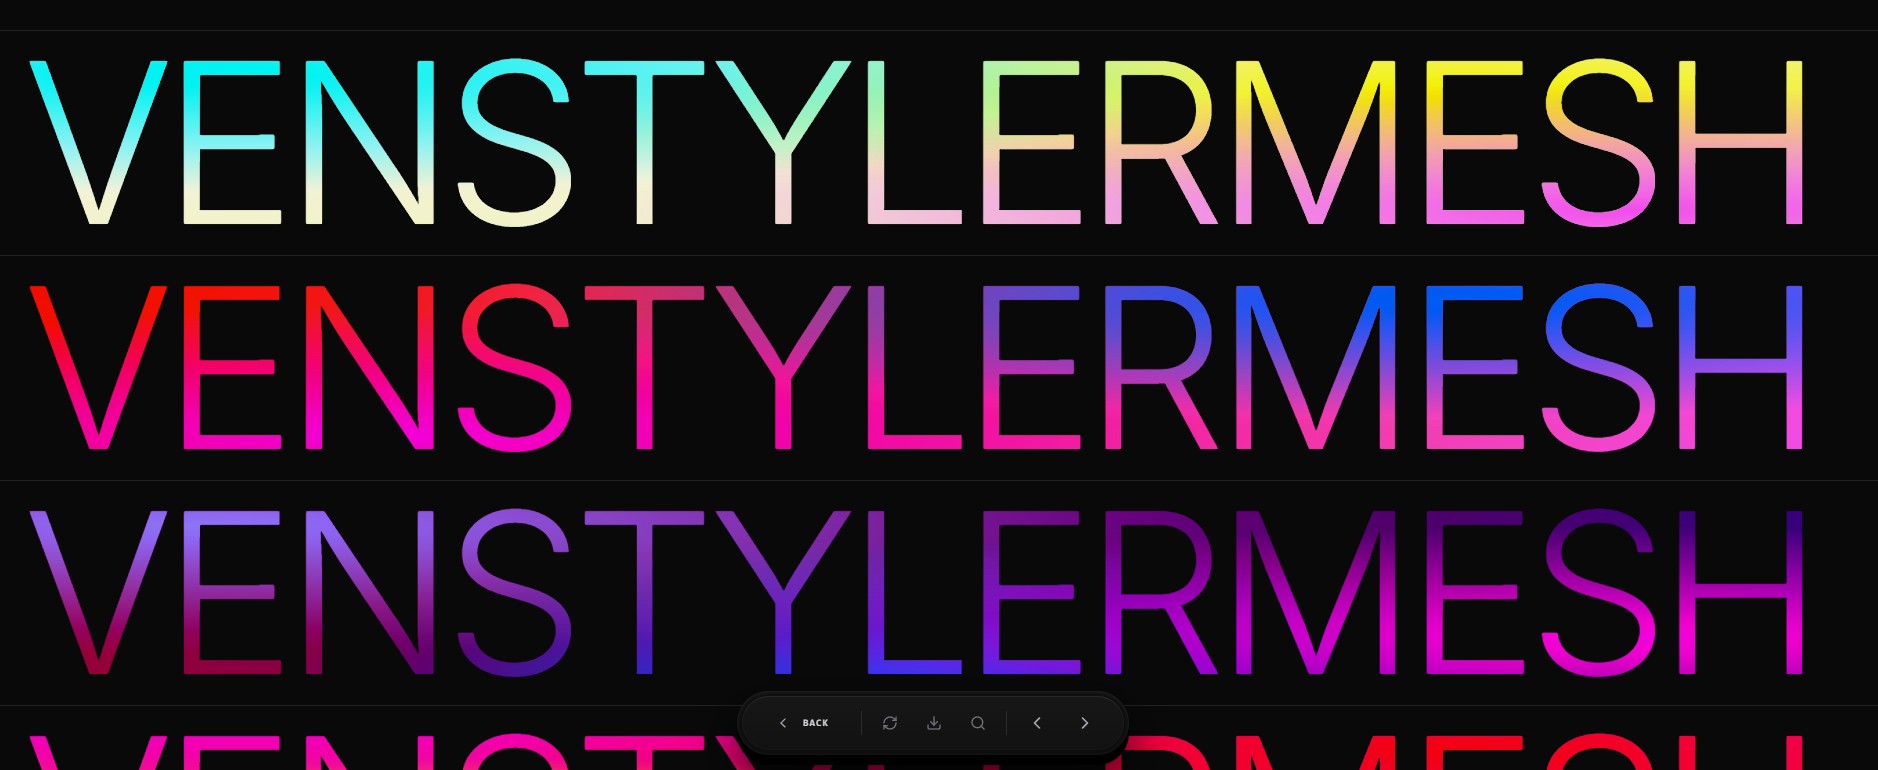Select the cyan-yellow-pink gradient VENSTYLERMESH row
The height and width of the screenshot is (770, 1878).
pyautogui.click(x=939, y=143)
